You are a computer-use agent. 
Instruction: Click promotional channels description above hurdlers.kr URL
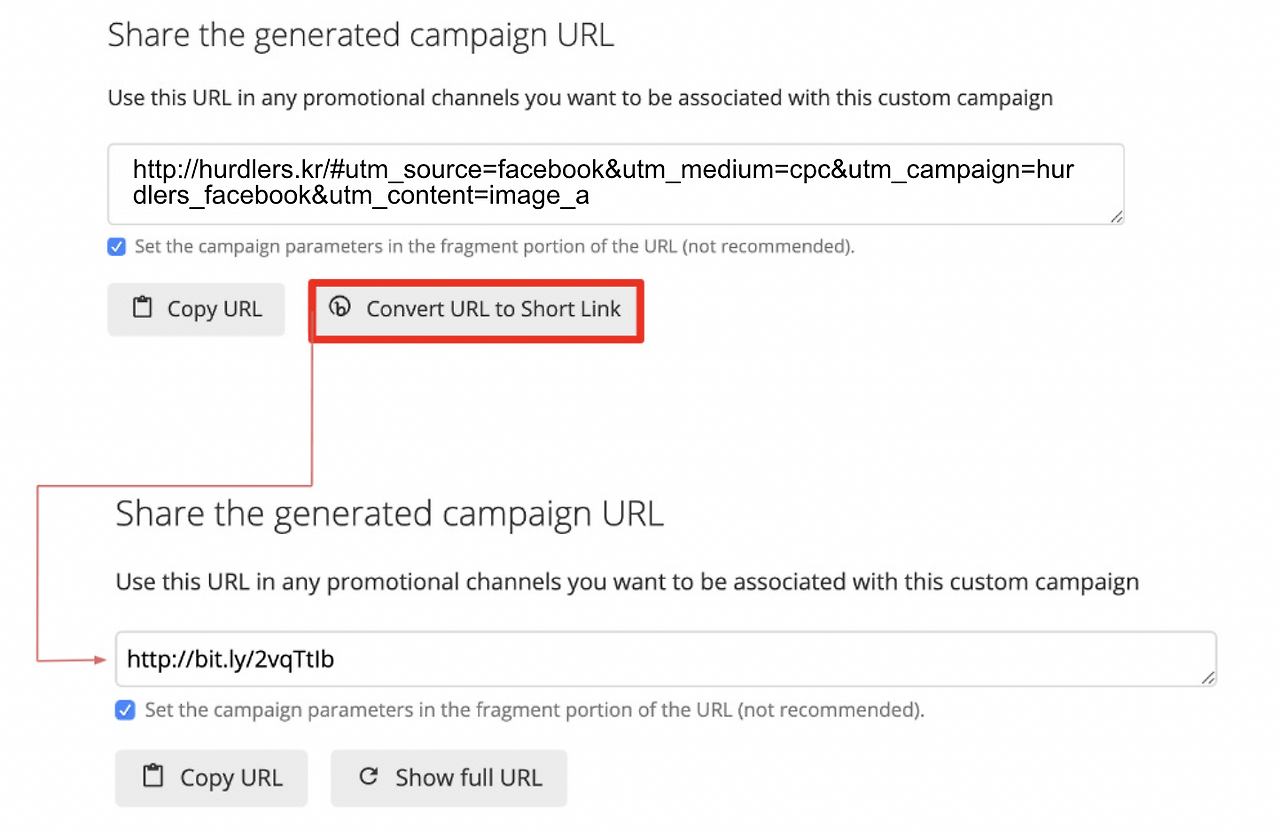click(580, 98)
